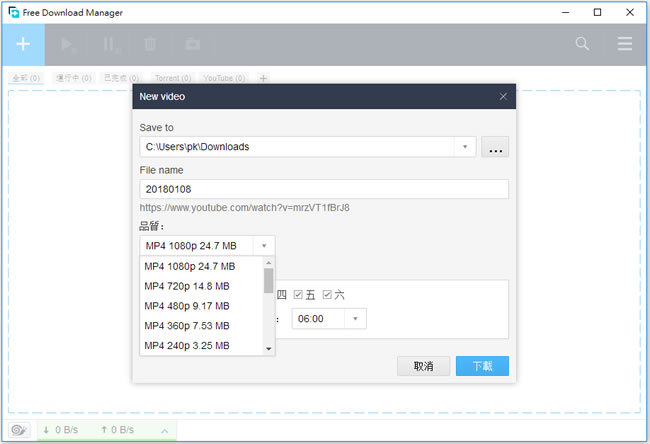Browse for folder with the ... button

tap(495, 147)
